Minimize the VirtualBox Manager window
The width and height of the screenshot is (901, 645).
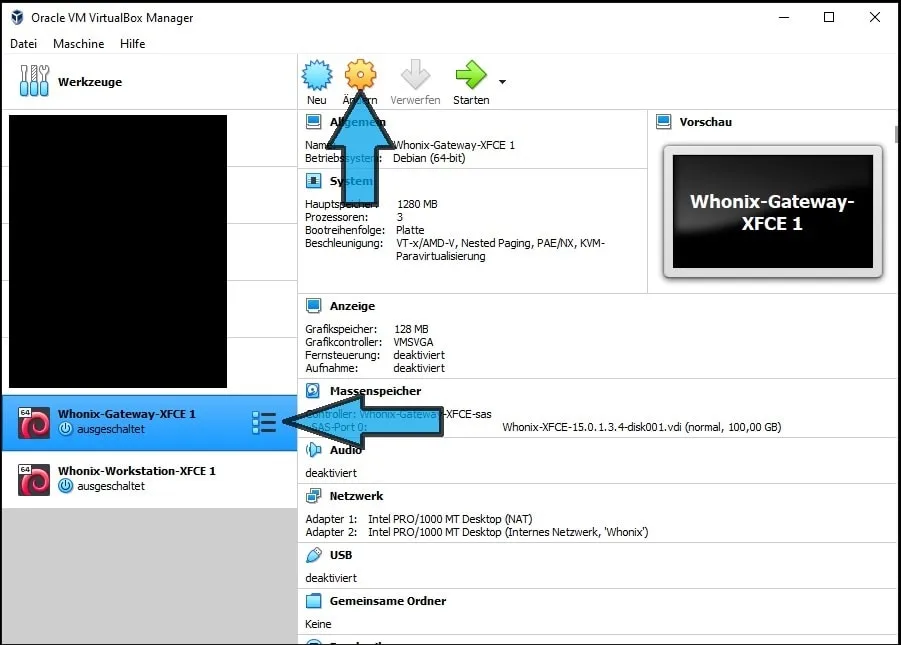(x=784, y=17)
